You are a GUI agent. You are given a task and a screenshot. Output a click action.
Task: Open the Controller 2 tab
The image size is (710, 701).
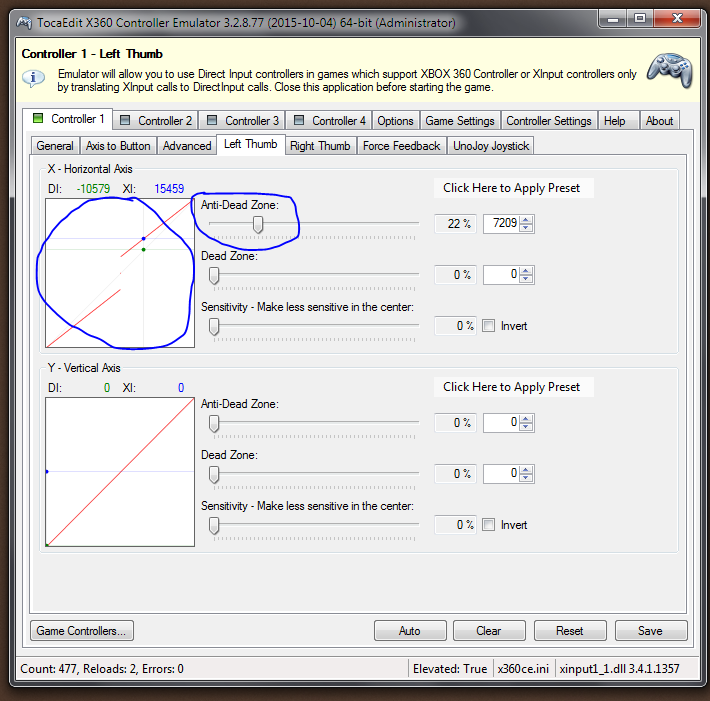tap(155, 120)
